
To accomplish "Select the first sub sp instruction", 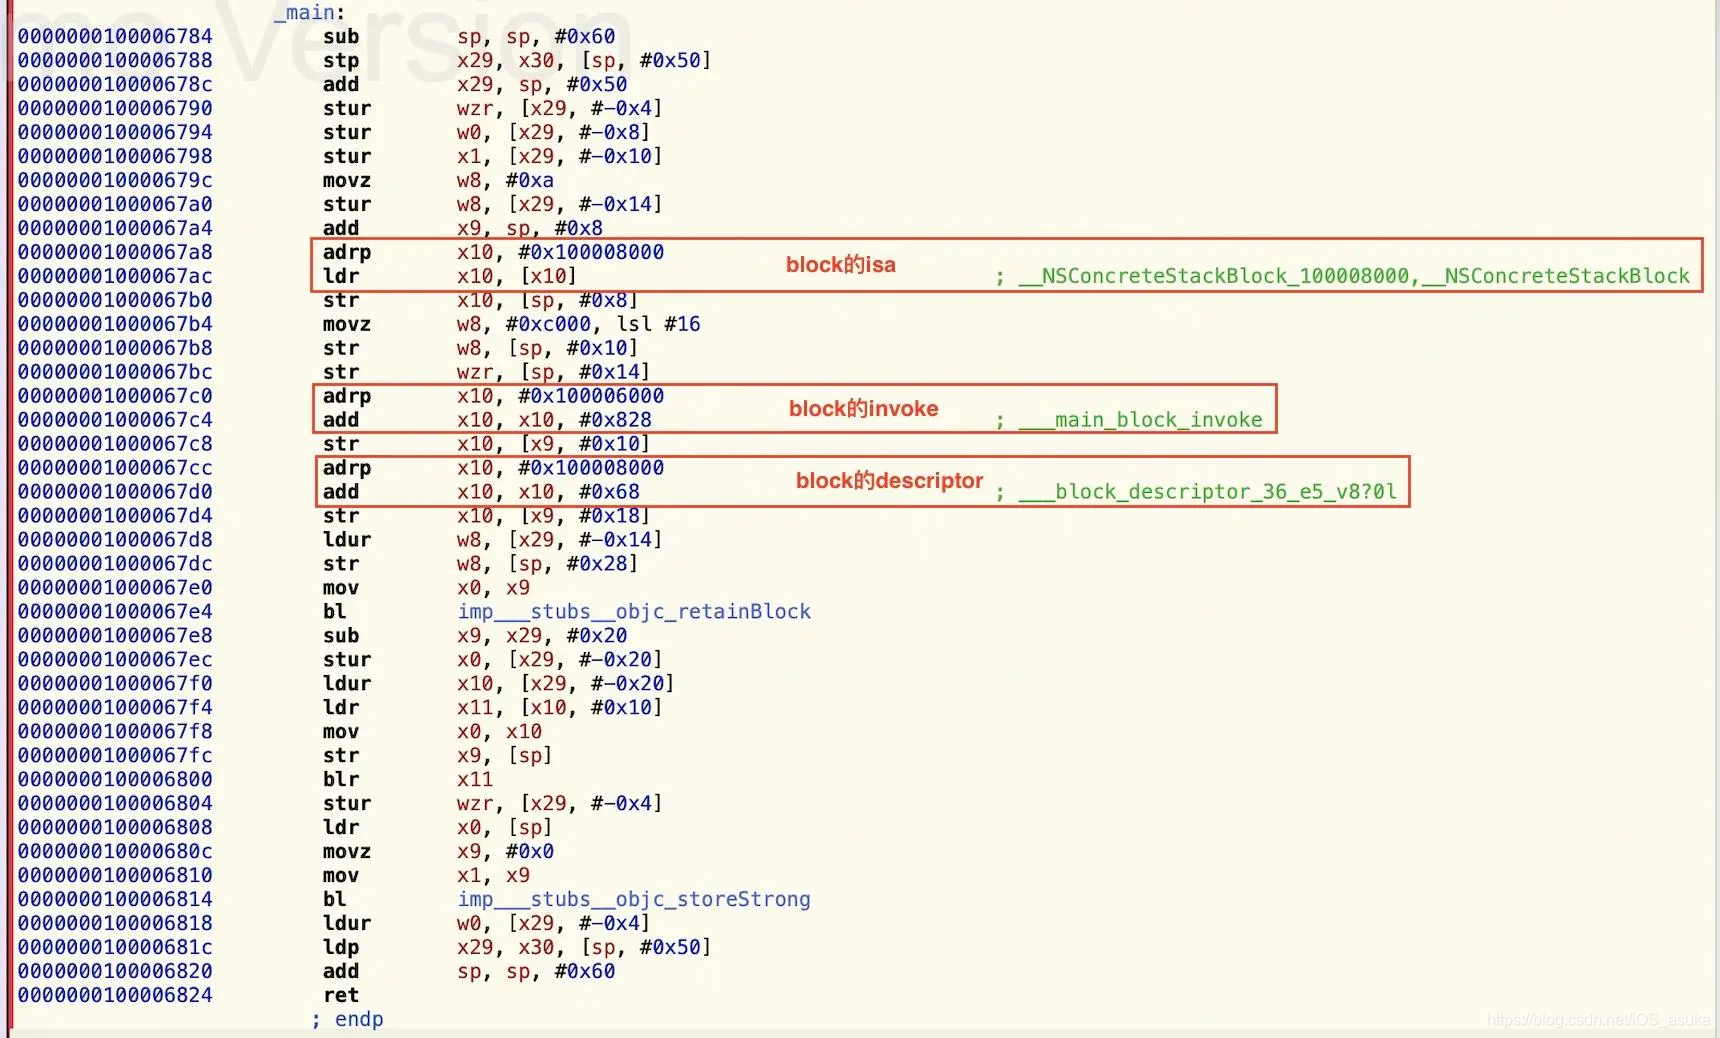I will pos(468,36).
